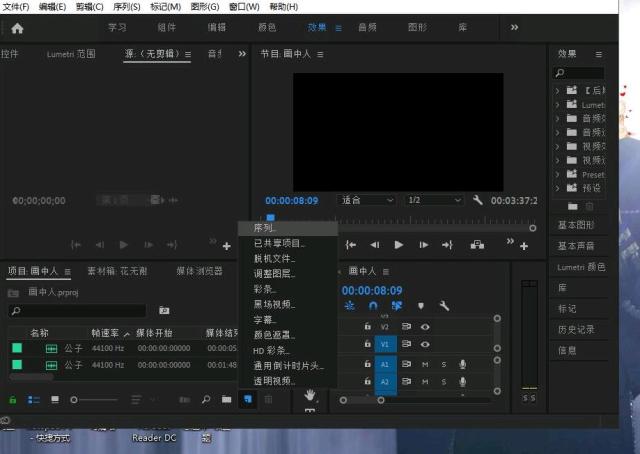Add a marker in the timeline
The width and height of the screenshot is (640, 454).
421,306
